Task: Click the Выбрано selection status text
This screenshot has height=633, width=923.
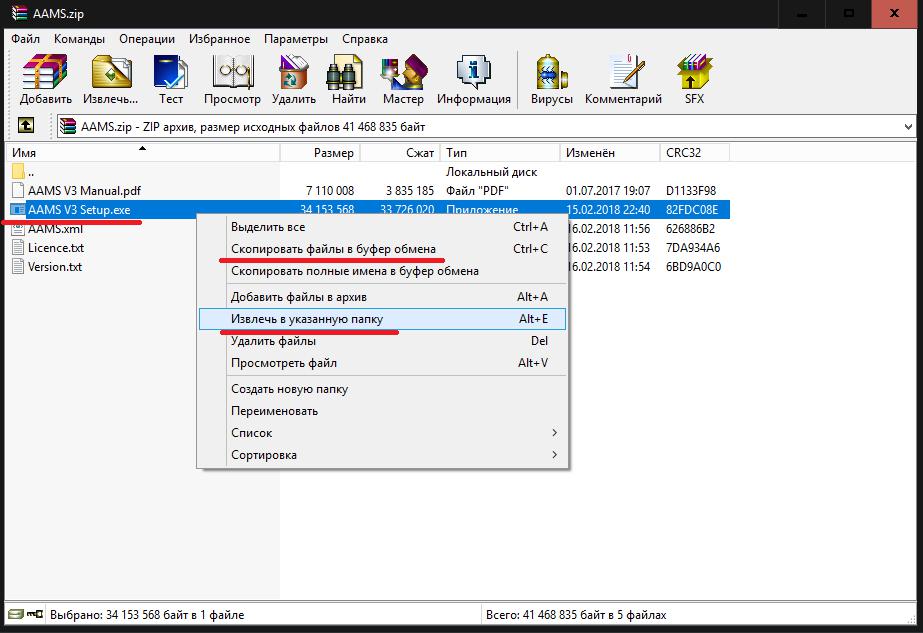Action: (x=147, y=615)
